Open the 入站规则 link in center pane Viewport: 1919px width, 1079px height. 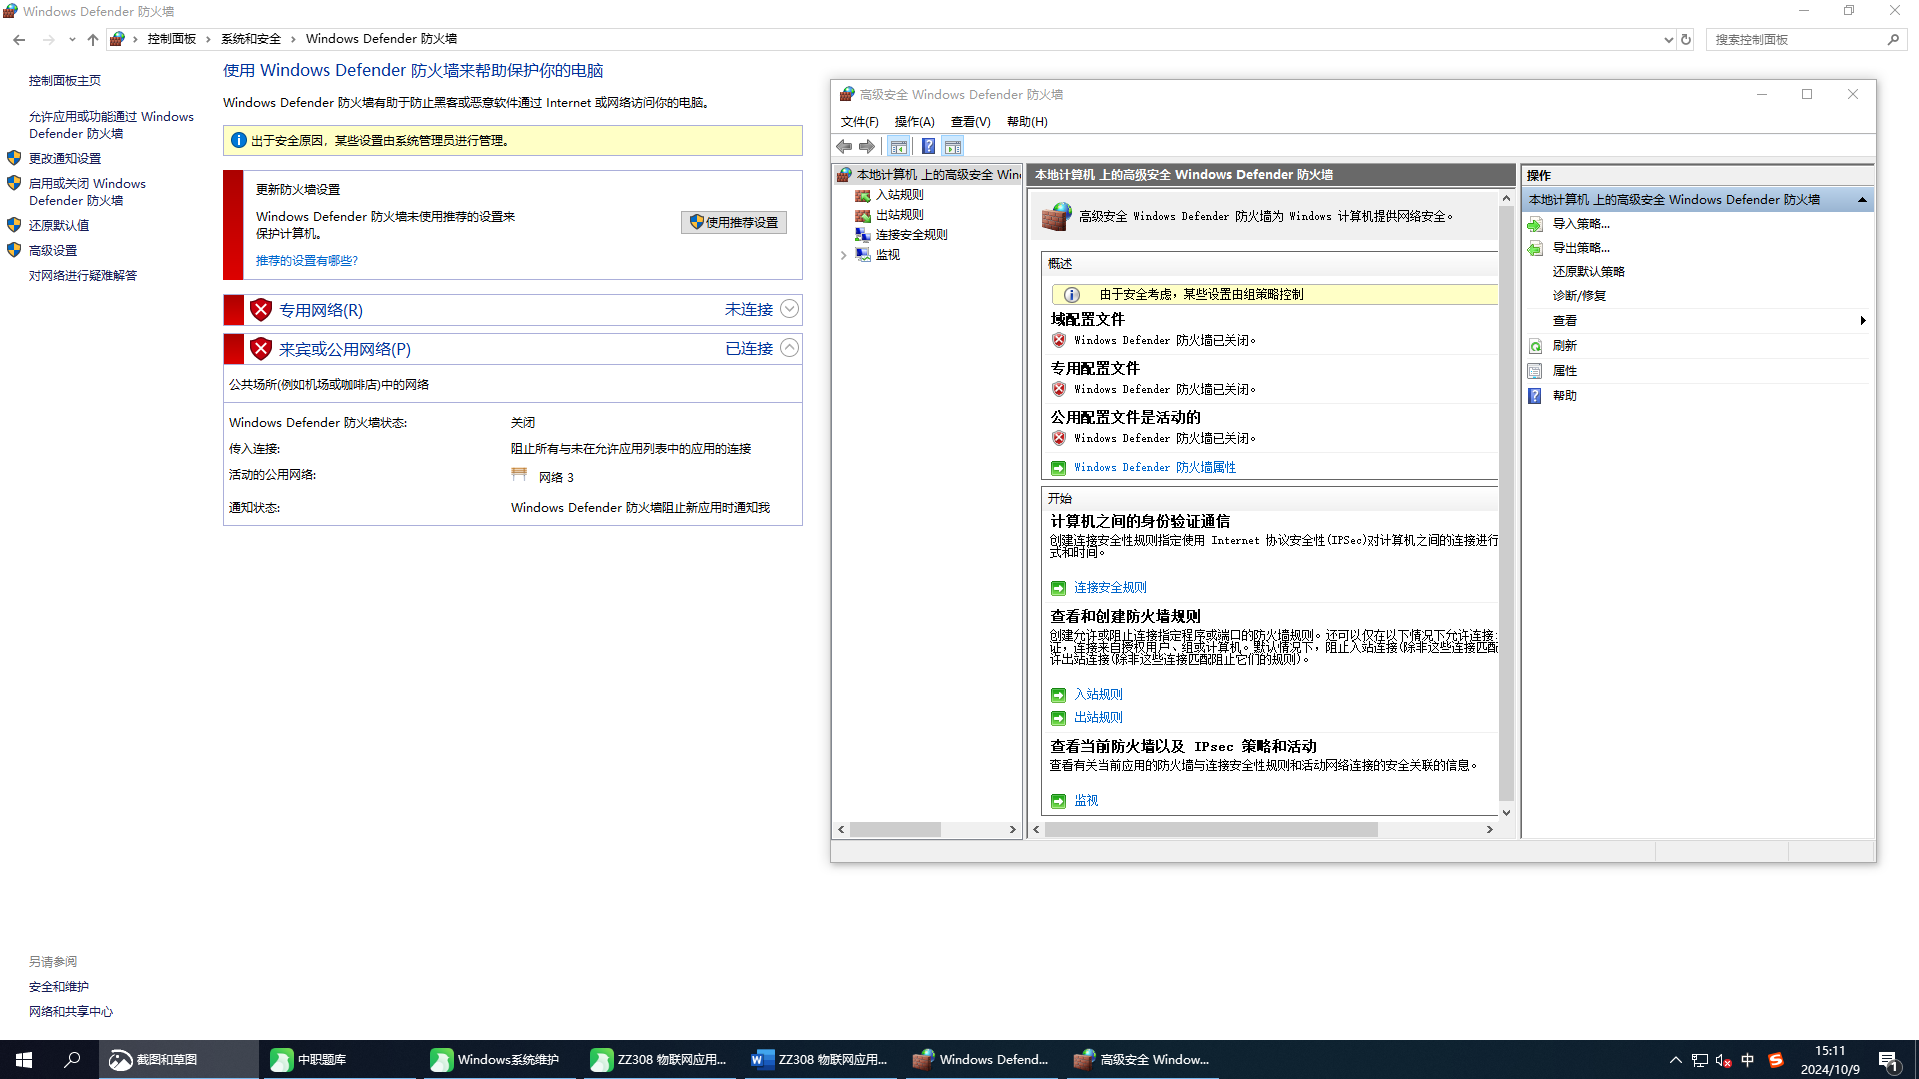coord(1098,695)
